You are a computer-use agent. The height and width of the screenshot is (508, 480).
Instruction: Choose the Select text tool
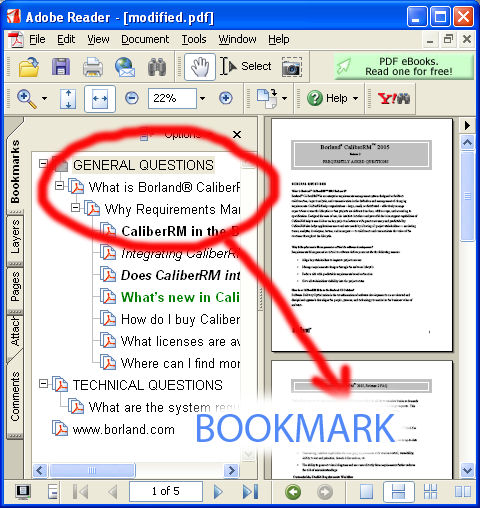(x=246, y=66)
